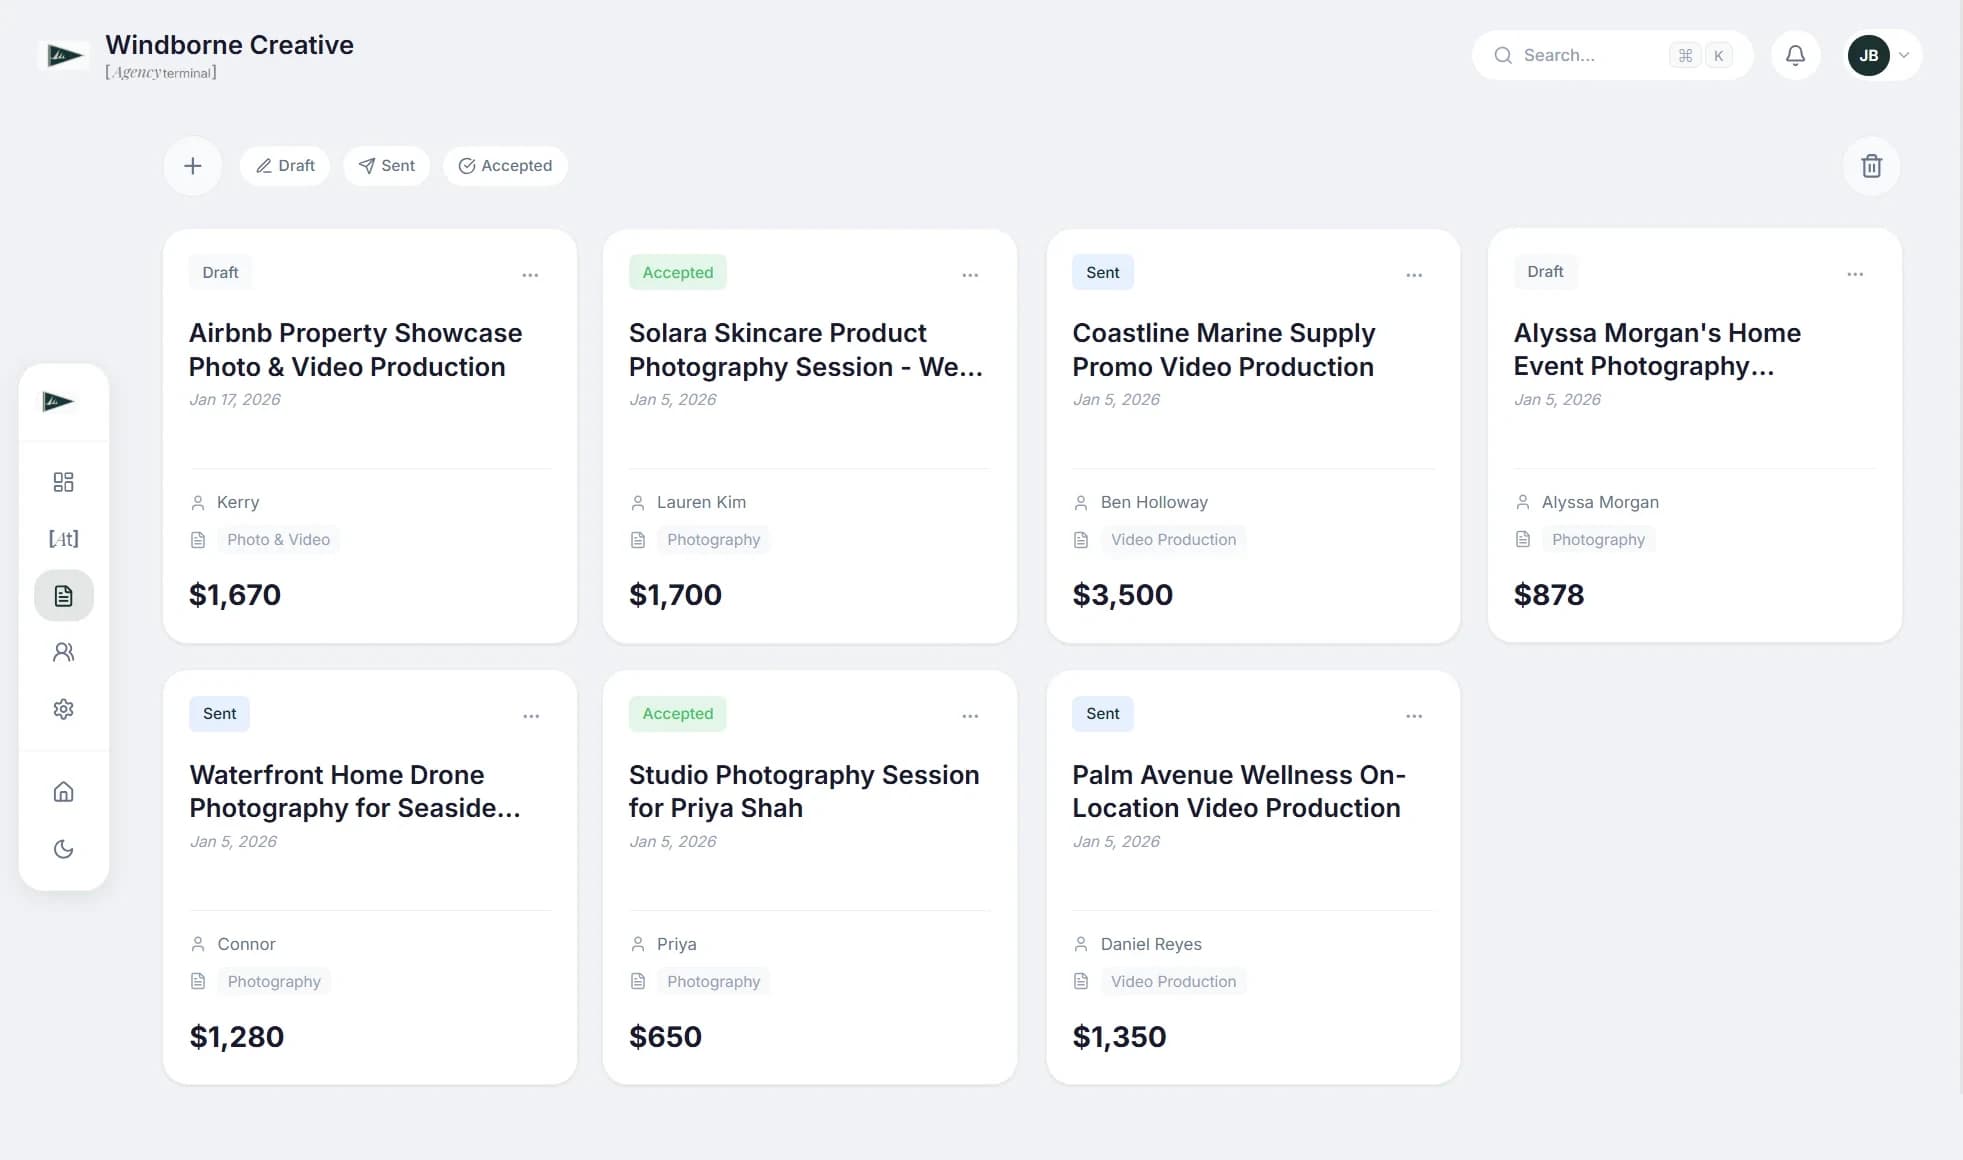Open options menu on Palm Avenue Wellness card
Screen dimensions: 1963x1160
tap(1414, 716)
